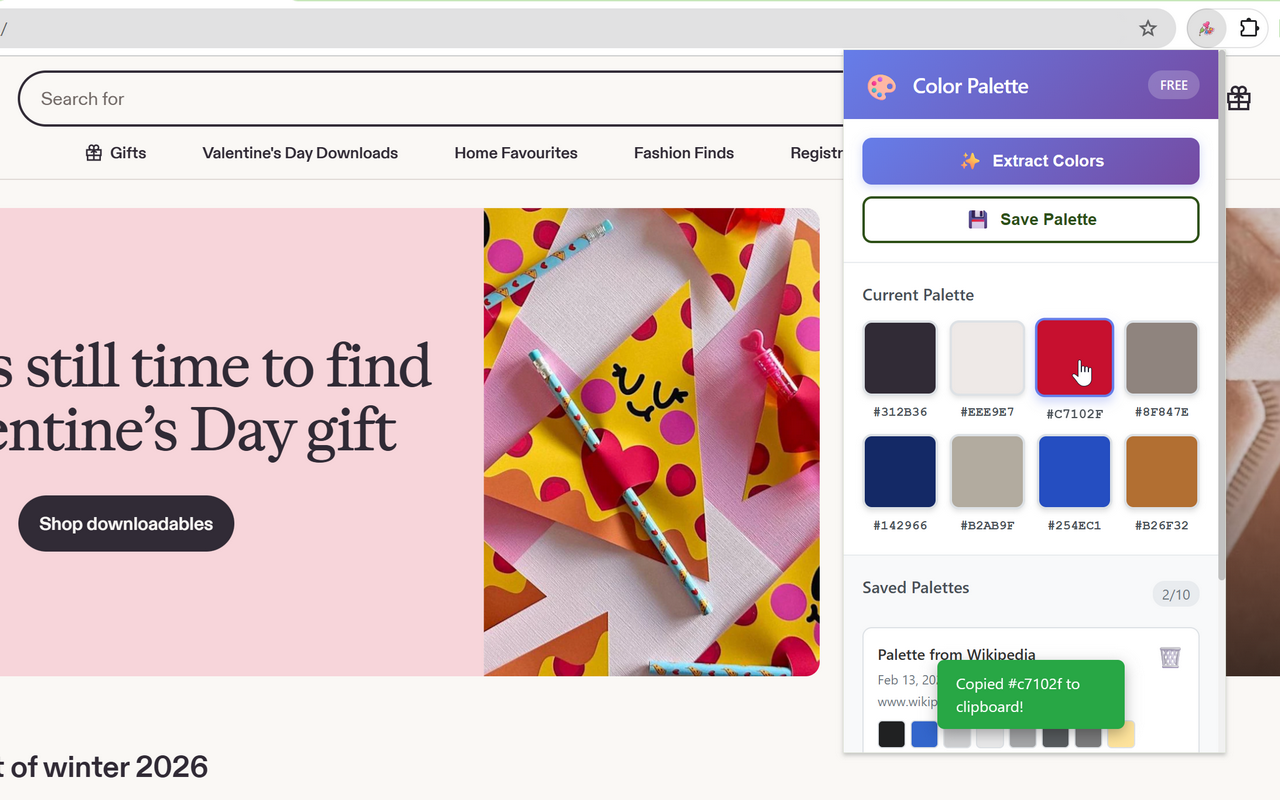Open Valentine's Day Downloads
The height and width of the screenshot is (800, 1280).
[300, 153]
